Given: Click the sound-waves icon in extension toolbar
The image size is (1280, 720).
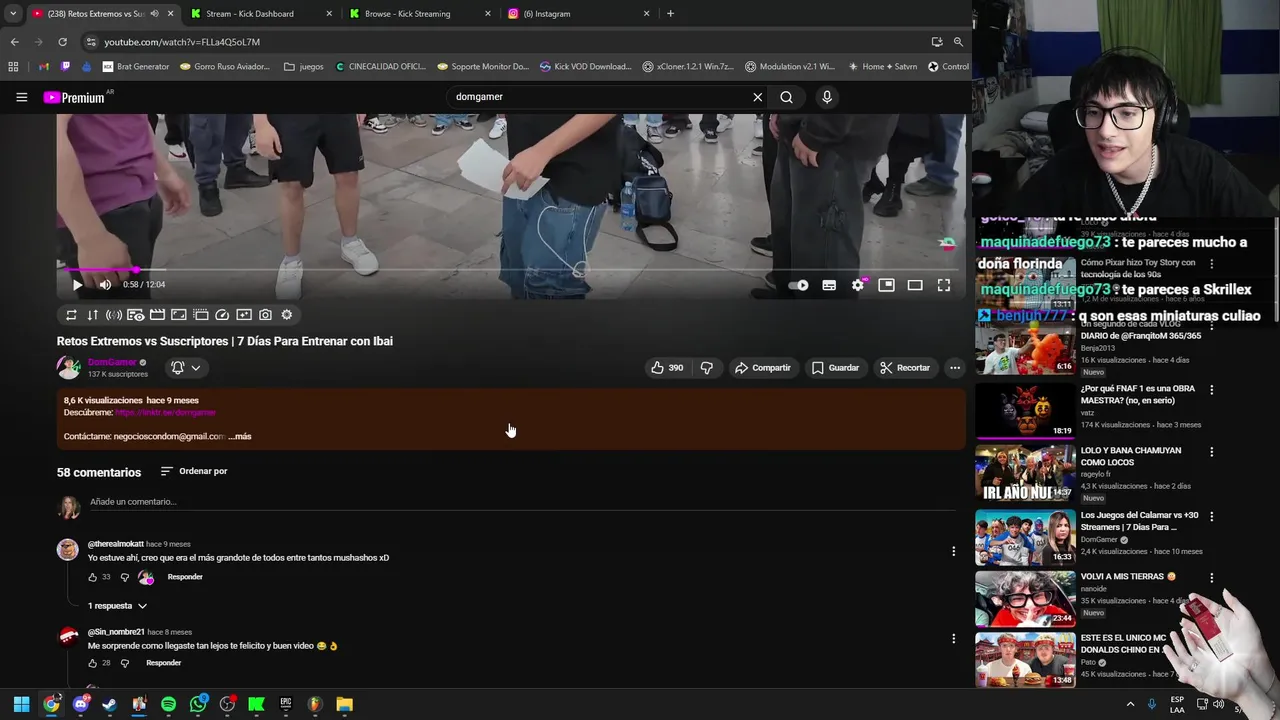Looking at the screenshot, I should (x=114, y=315).
